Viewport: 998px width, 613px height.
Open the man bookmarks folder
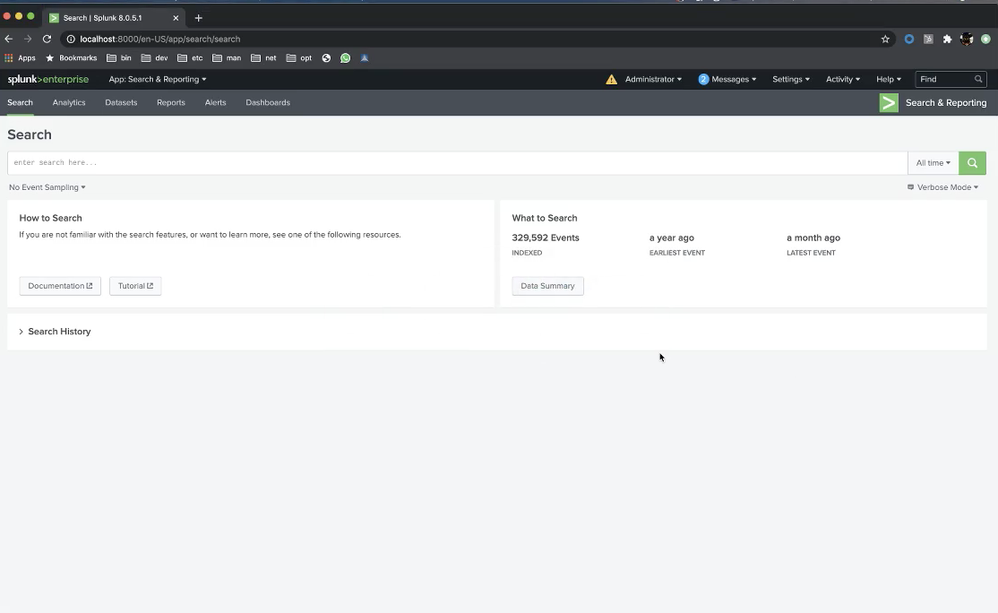227,58
